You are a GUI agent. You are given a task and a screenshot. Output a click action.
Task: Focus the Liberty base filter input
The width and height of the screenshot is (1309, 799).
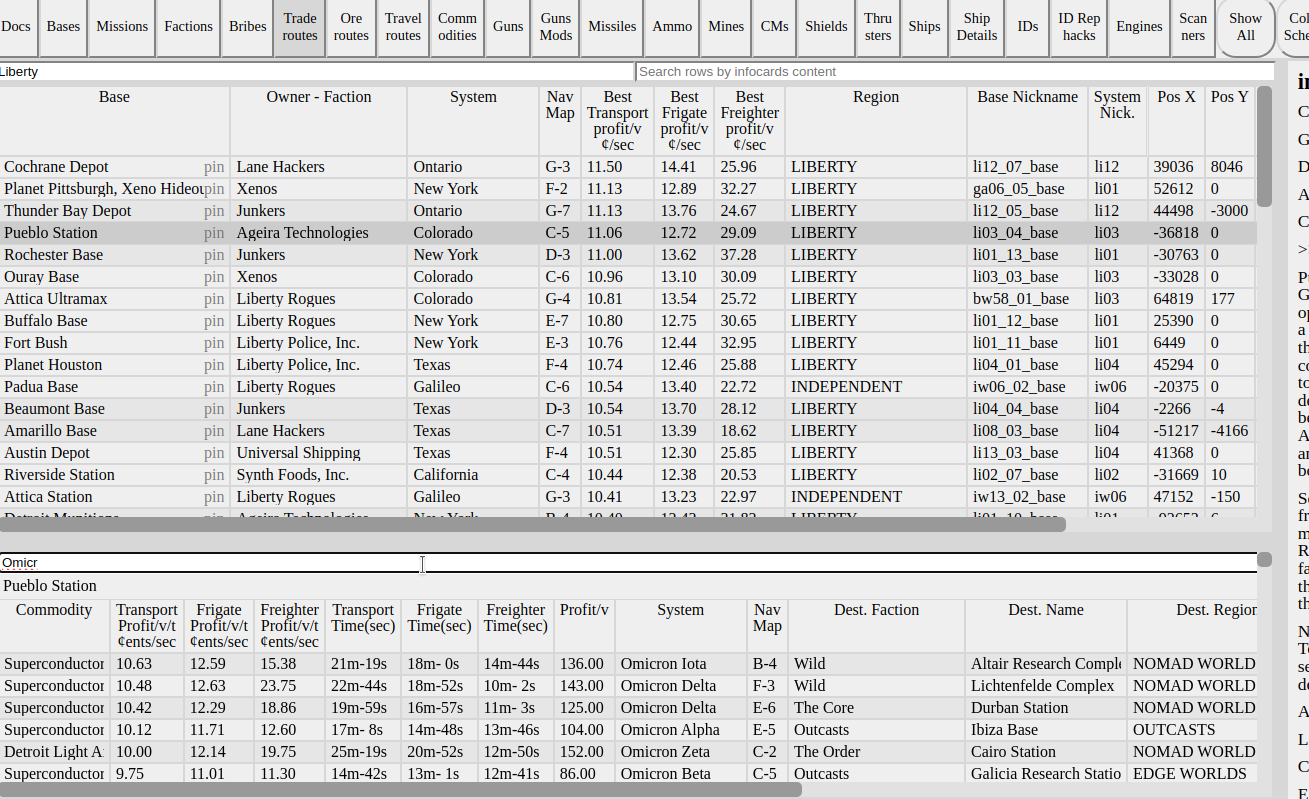(316, 72)
